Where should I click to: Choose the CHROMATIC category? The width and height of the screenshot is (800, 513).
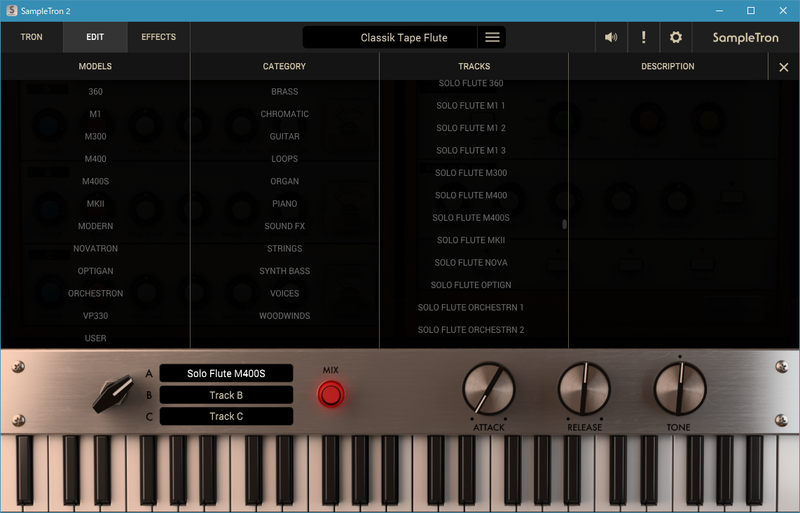pos(285,114)
